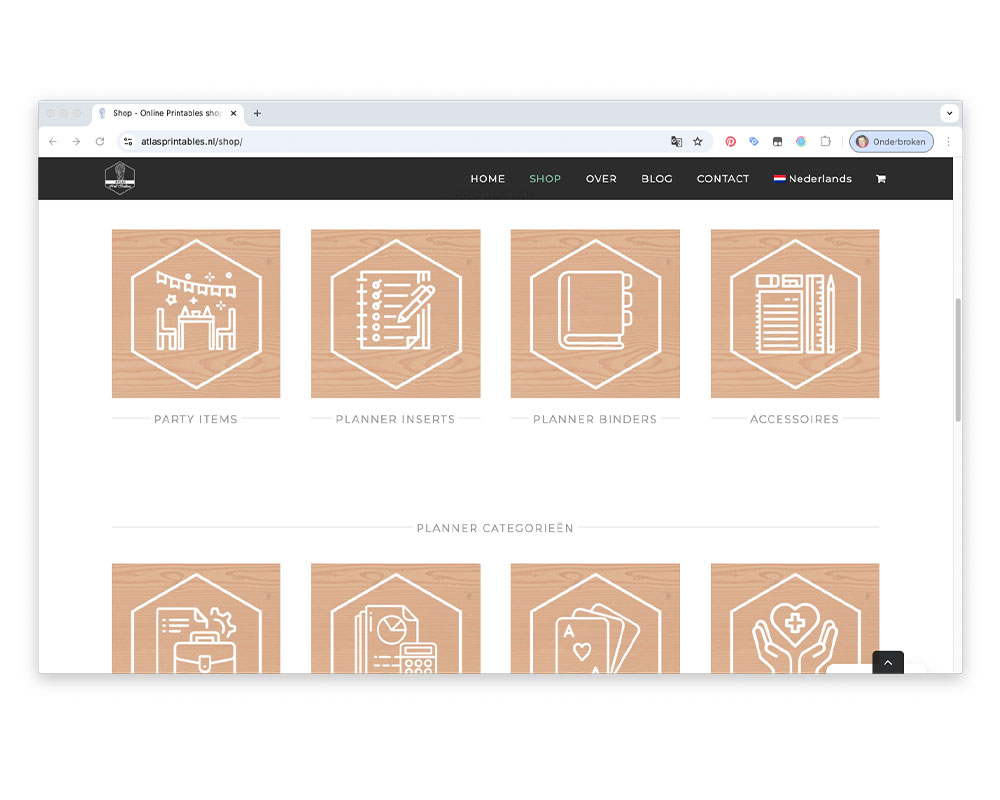1000x800 pixels.
Task: Click the scroll-to-top arrow button
Action: pyautogui.click(x=887, y=662)
